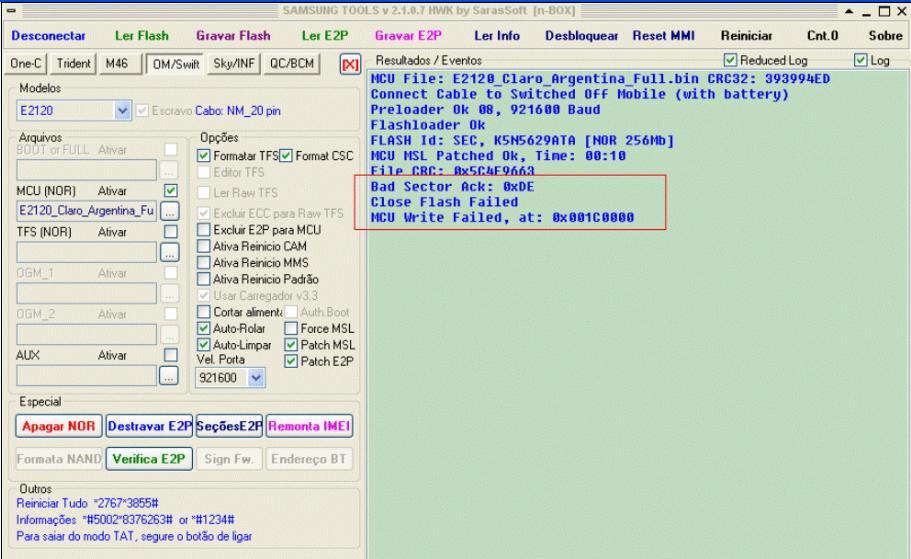Click SeçõesE2P button
Screen dimensions: 911x559
click(229, 426)
